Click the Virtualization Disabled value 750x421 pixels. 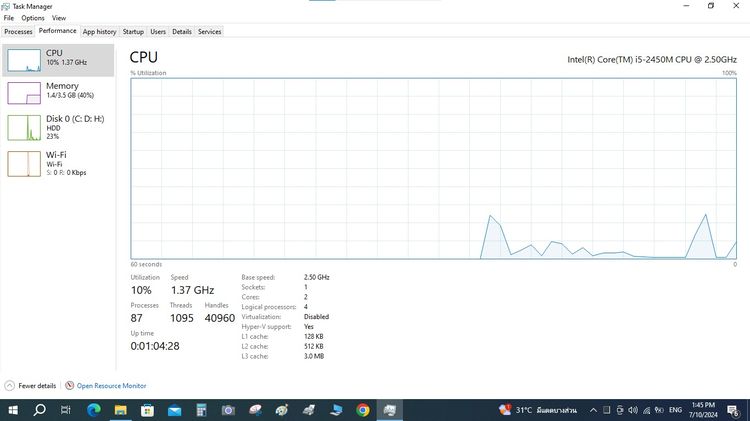316,317
